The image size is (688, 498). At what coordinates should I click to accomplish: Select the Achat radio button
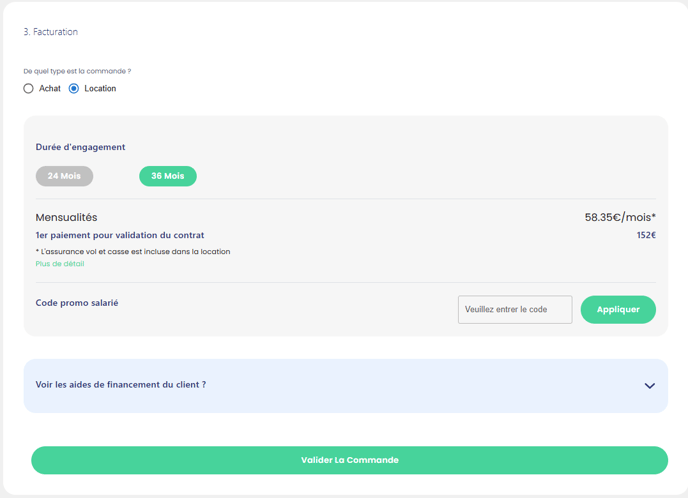point(29,89)
